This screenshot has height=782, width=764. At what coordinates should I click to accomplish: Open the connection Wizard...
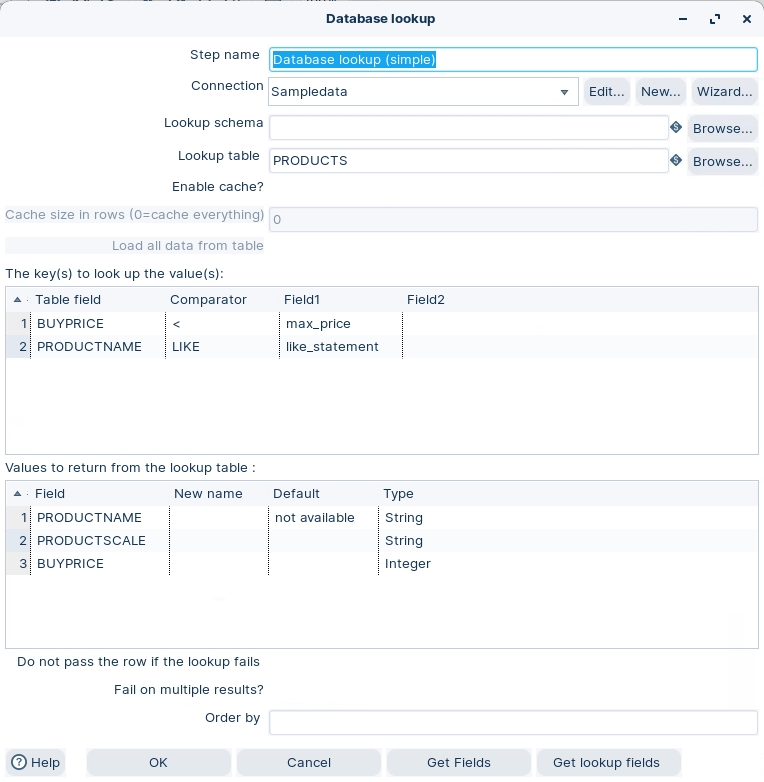pyautogui.click(x=724, y=92)
